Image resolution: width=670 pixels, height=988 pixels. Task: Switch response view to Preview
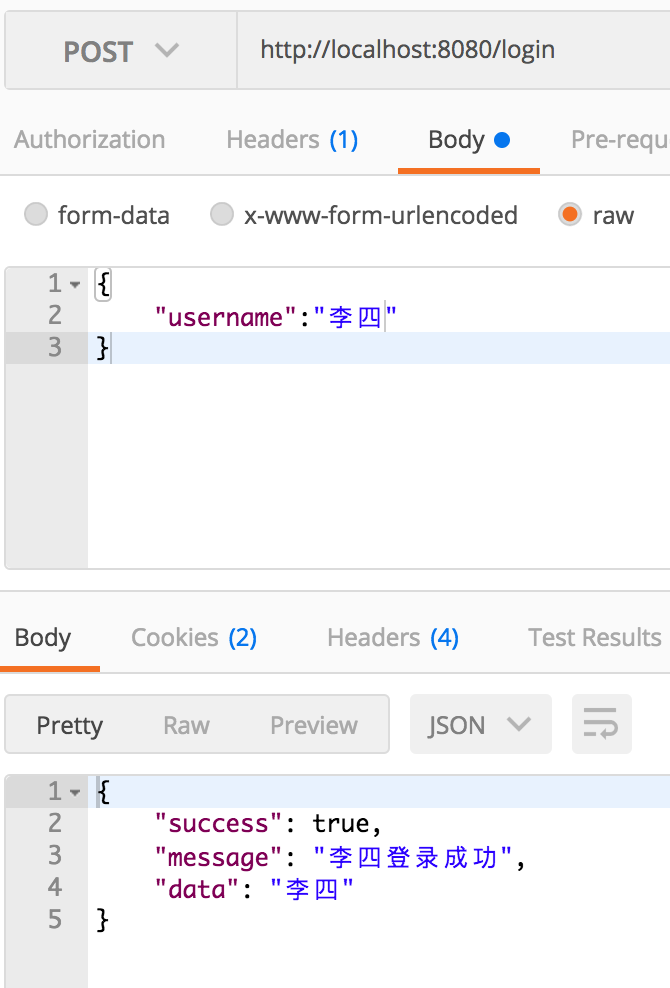click(314, 725)
